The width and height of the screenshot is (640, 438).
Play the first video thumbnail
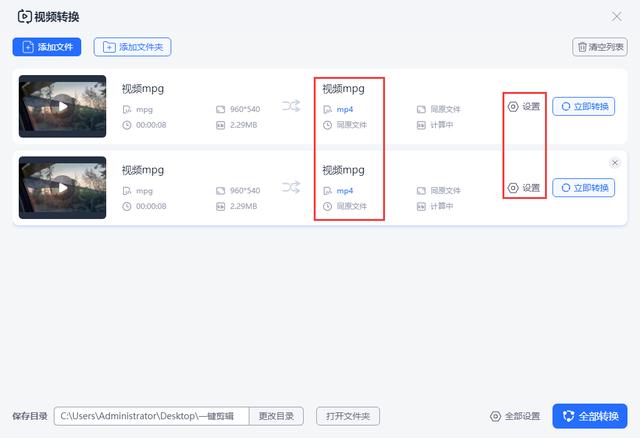(x=62, y=106)
